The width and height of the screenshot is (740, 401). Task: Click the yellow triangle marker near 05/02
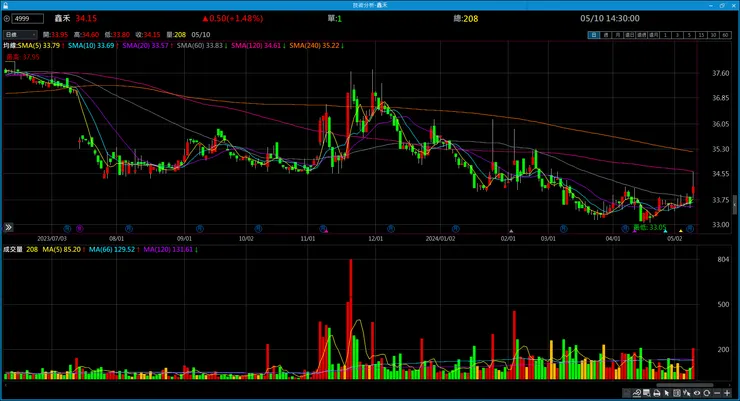point(681,231)
